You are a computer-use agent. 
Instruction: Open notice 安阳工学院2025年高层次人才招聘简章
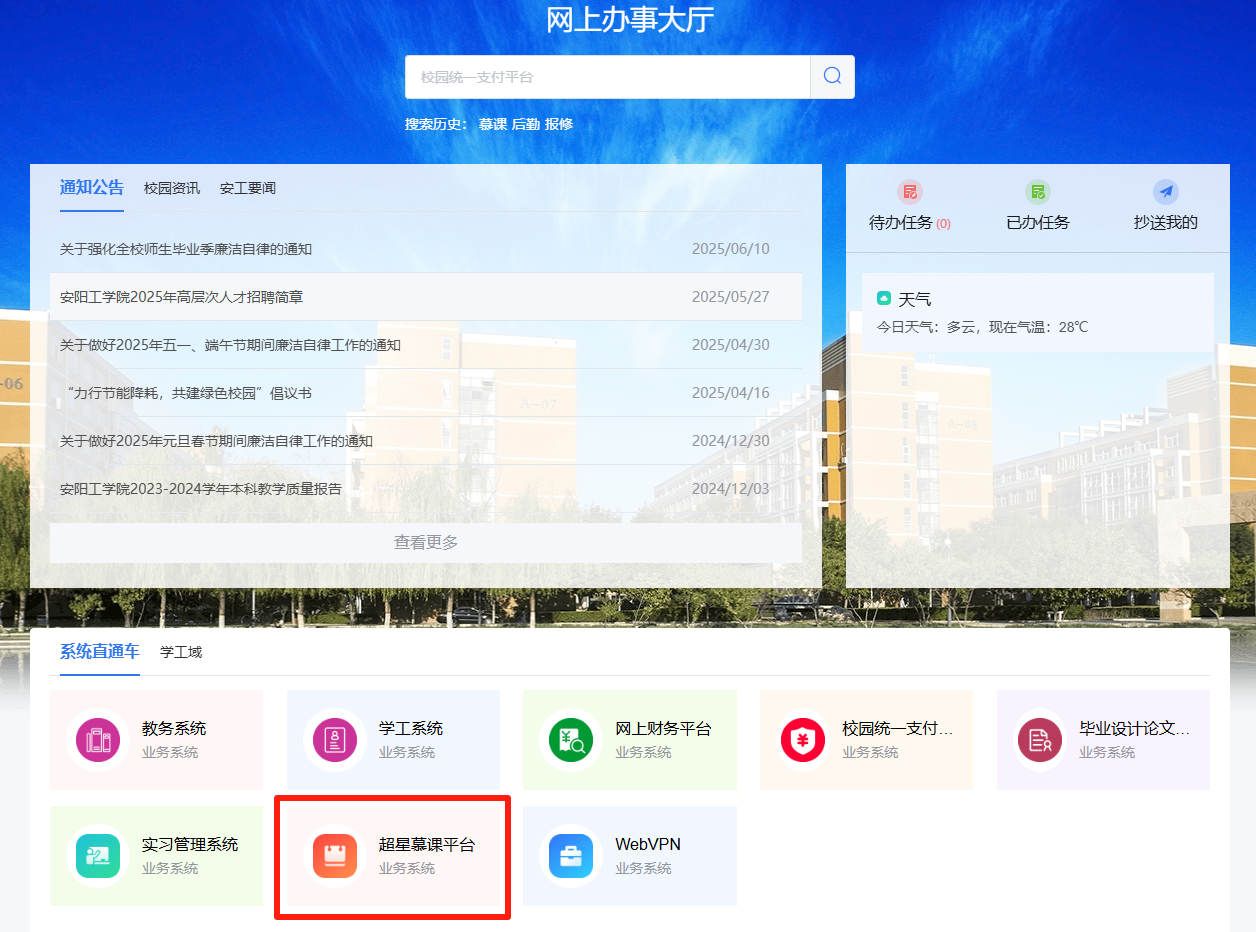point(182,297)
